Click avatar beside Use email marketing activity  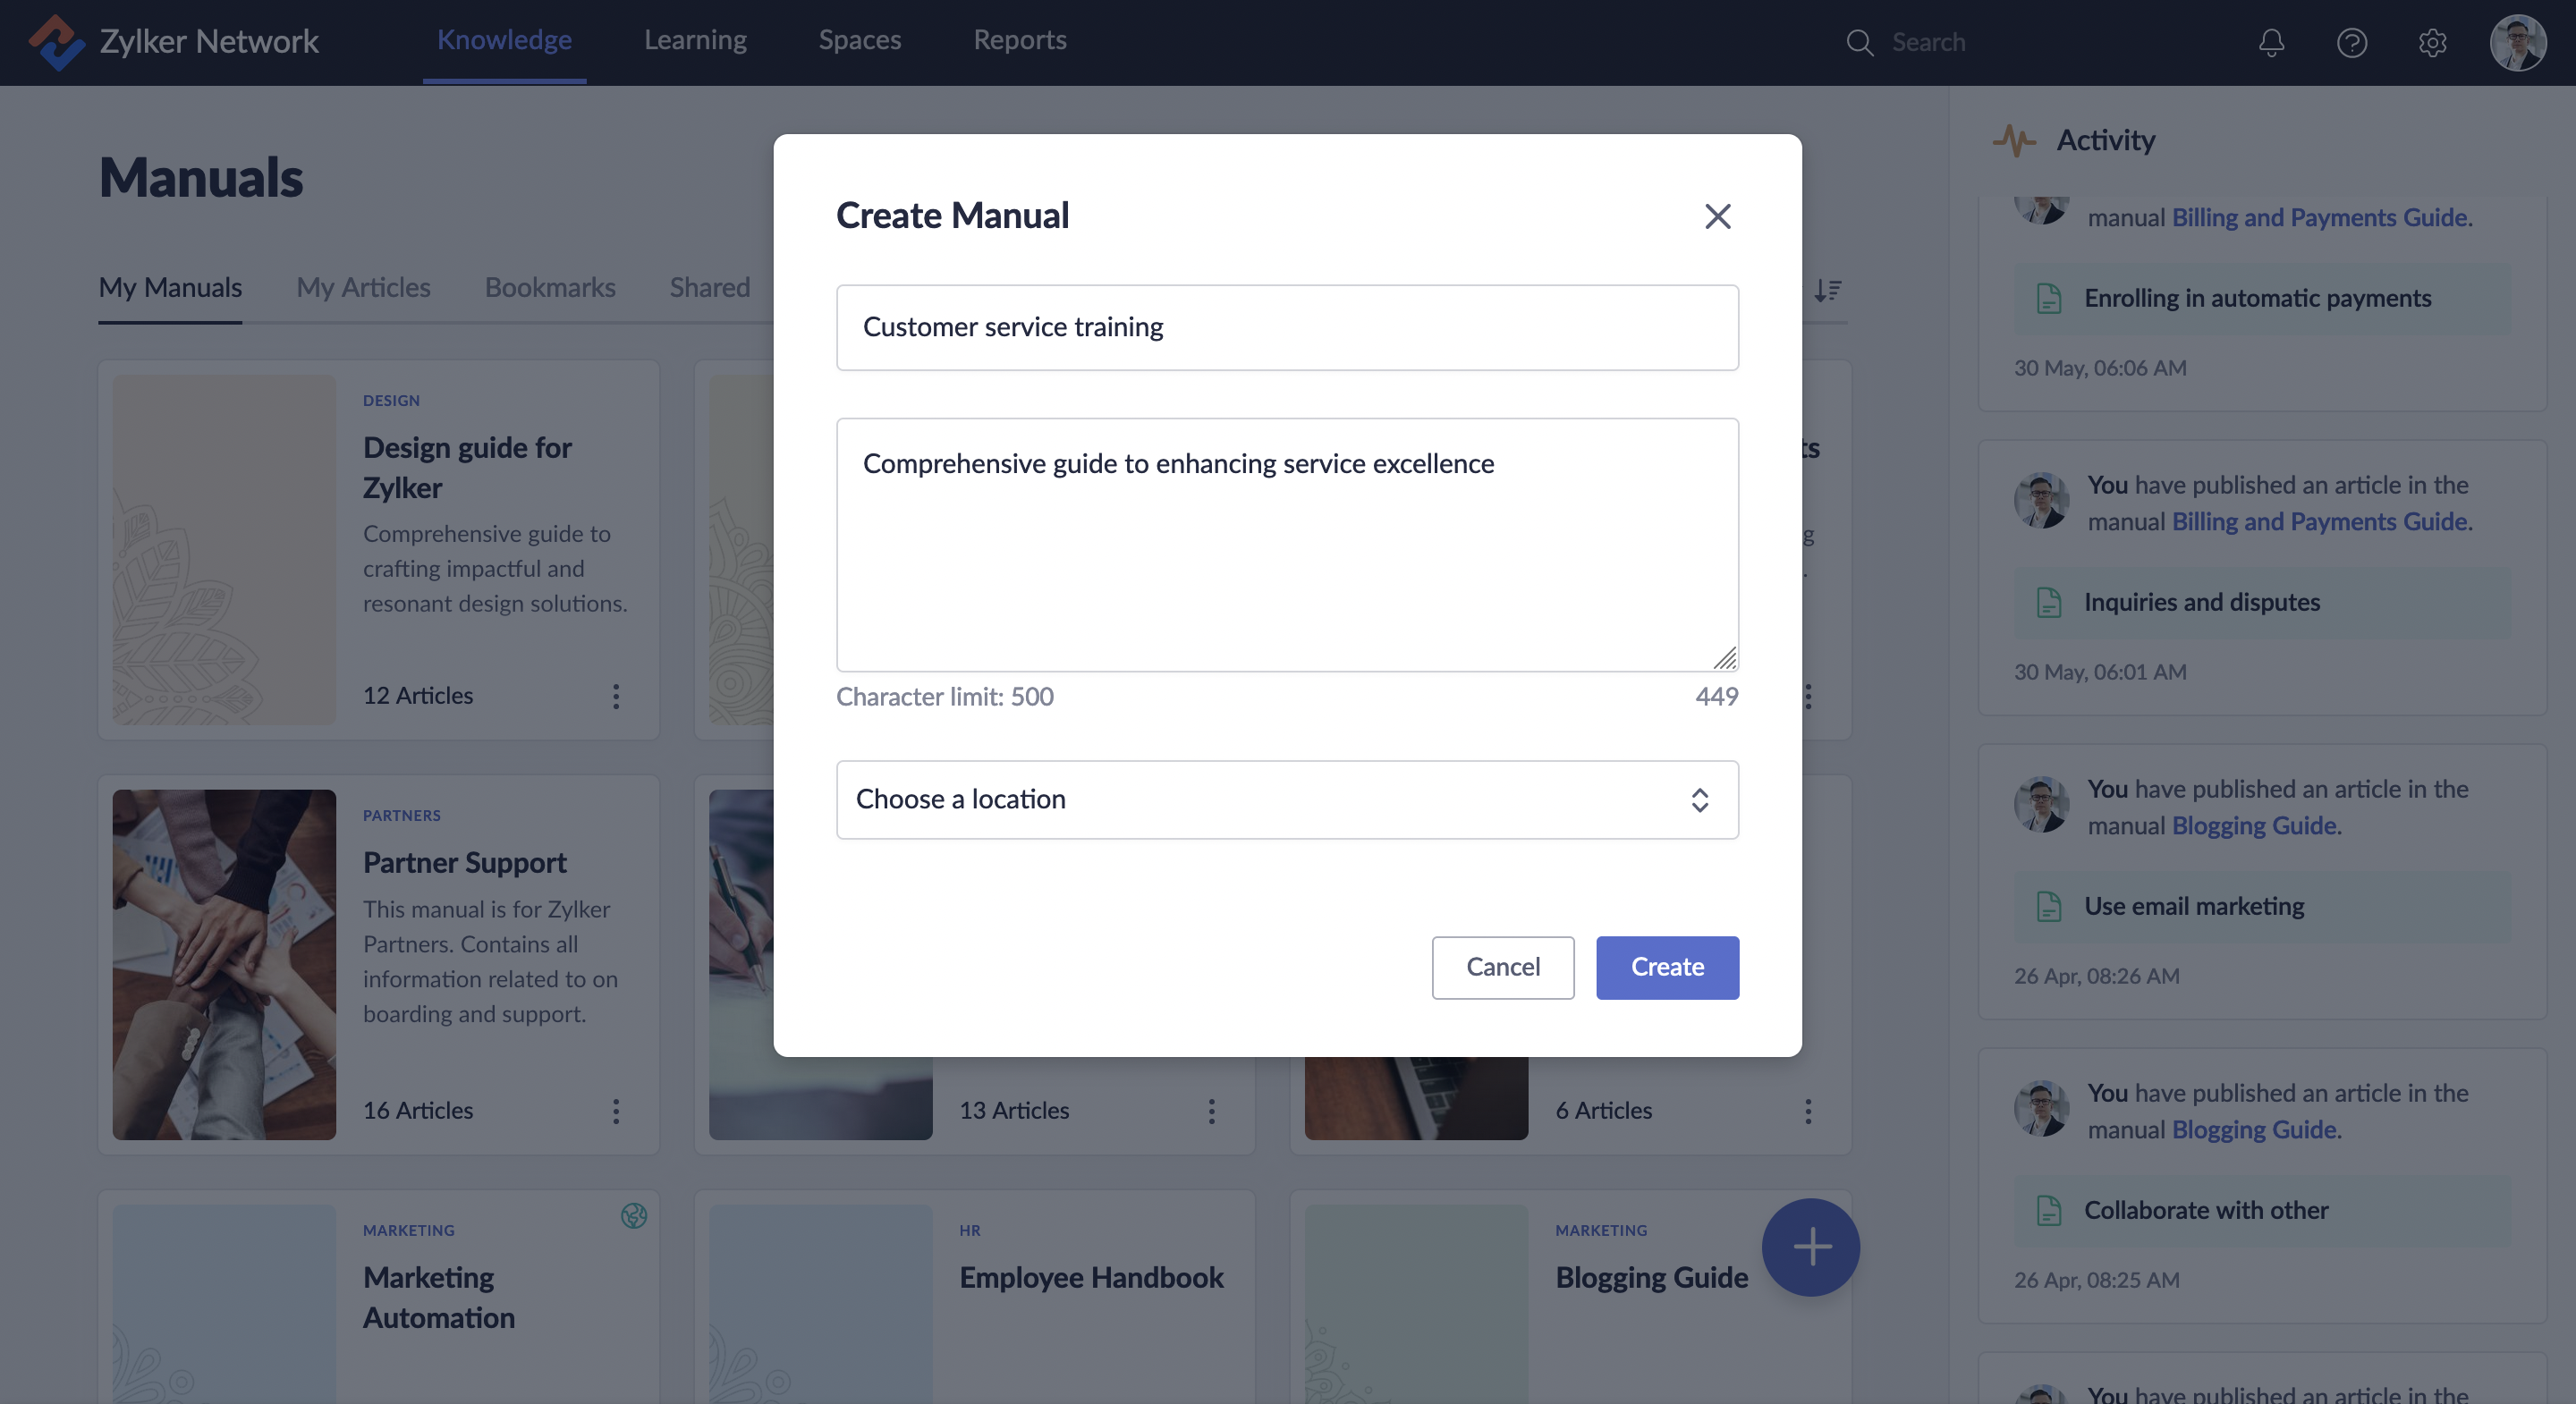(x=2041, y=804)
